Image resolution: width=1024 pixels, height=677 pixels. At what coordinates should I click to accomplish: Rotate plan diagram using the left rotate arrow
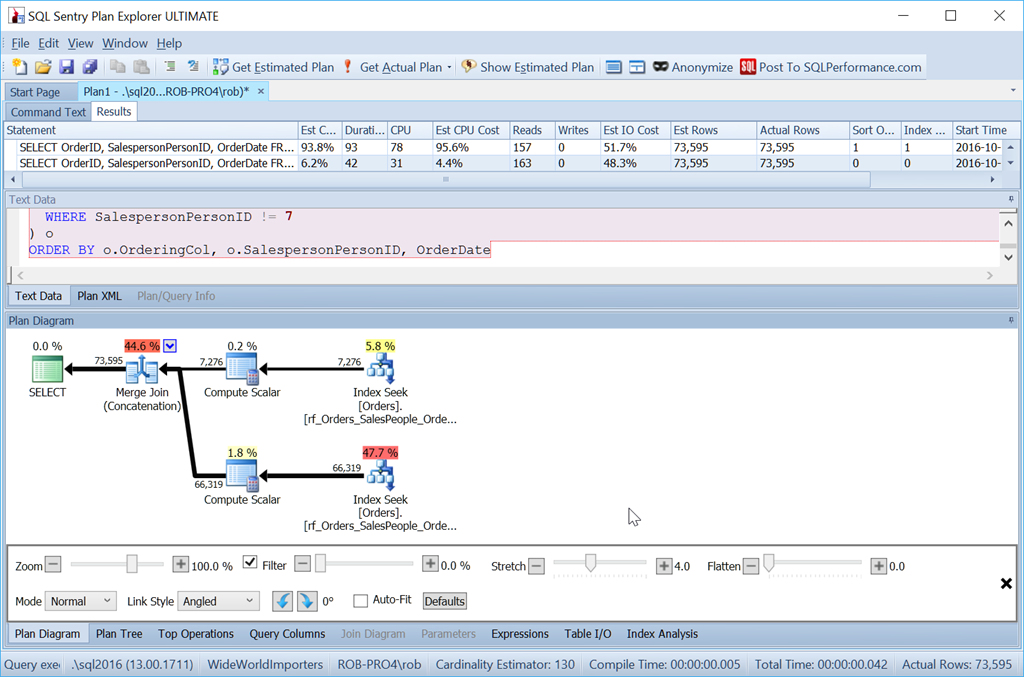282,601
